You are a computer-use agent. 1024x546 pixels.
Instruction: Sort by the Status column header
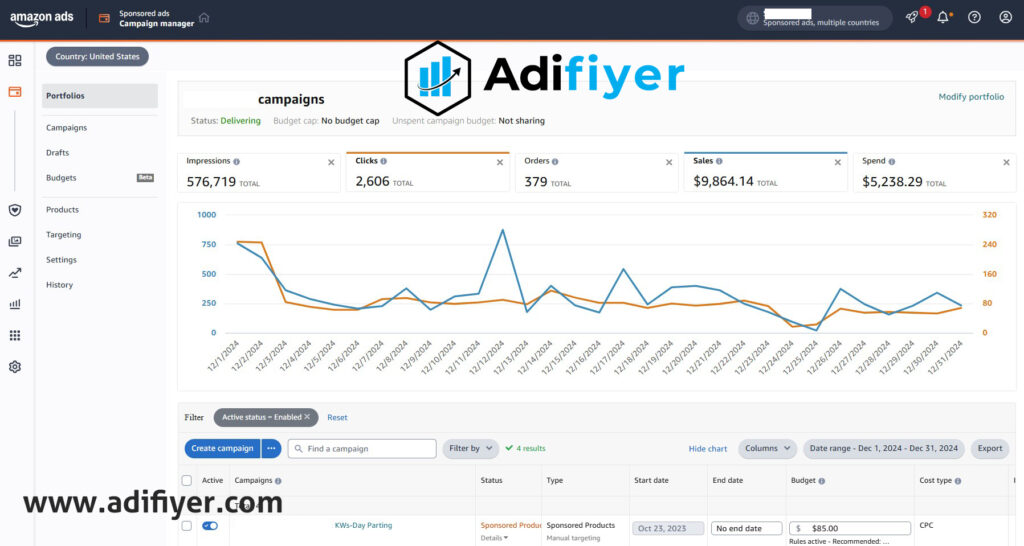point(491,481)
